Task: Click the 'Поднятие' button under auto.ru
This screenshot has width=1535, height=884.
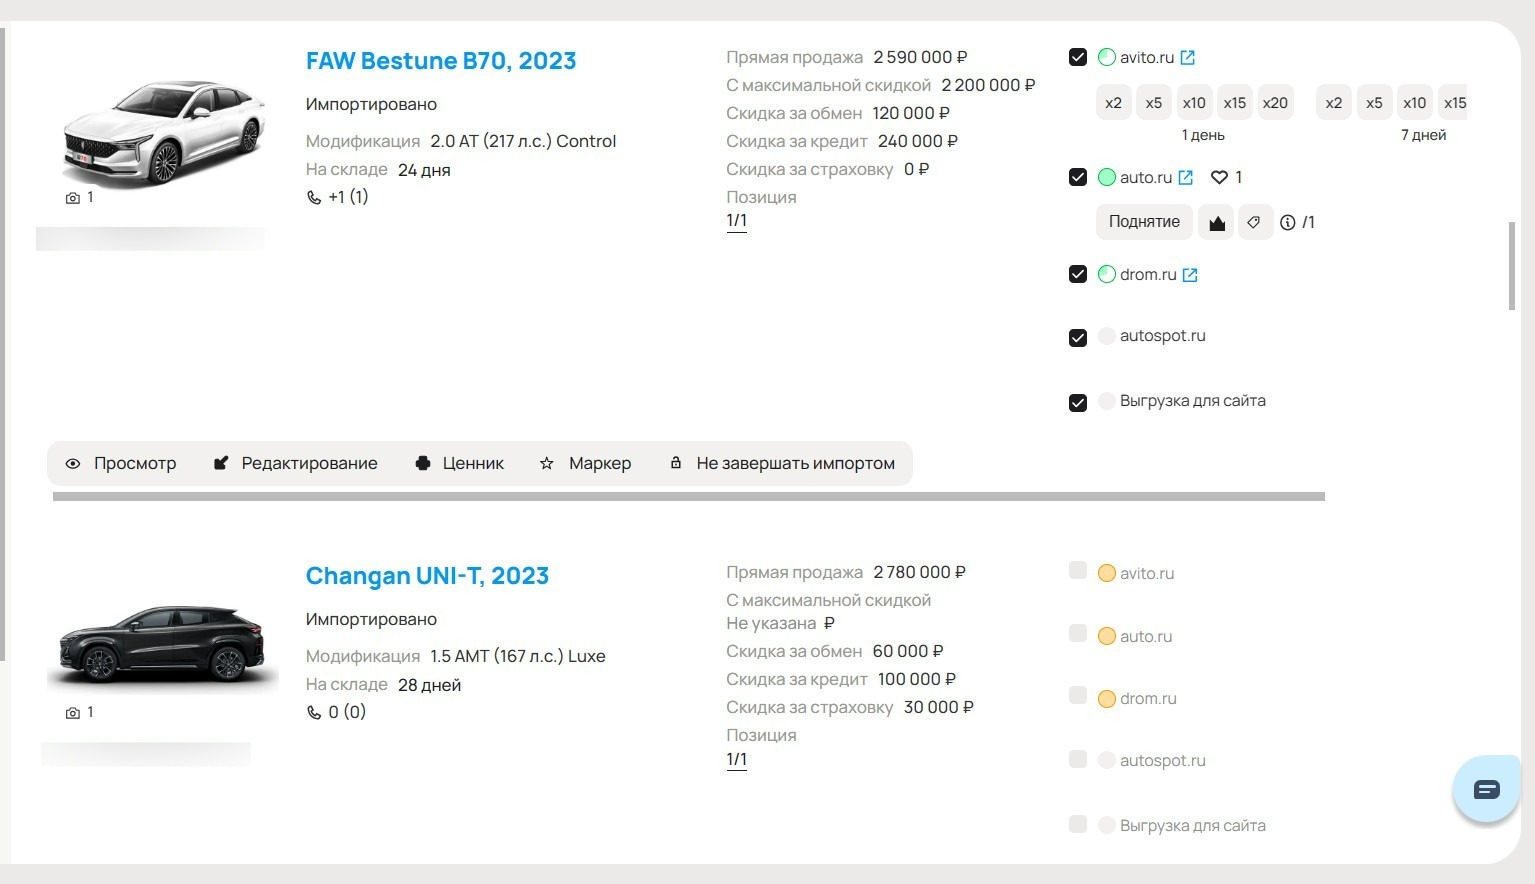Action: click(1144, 222)
